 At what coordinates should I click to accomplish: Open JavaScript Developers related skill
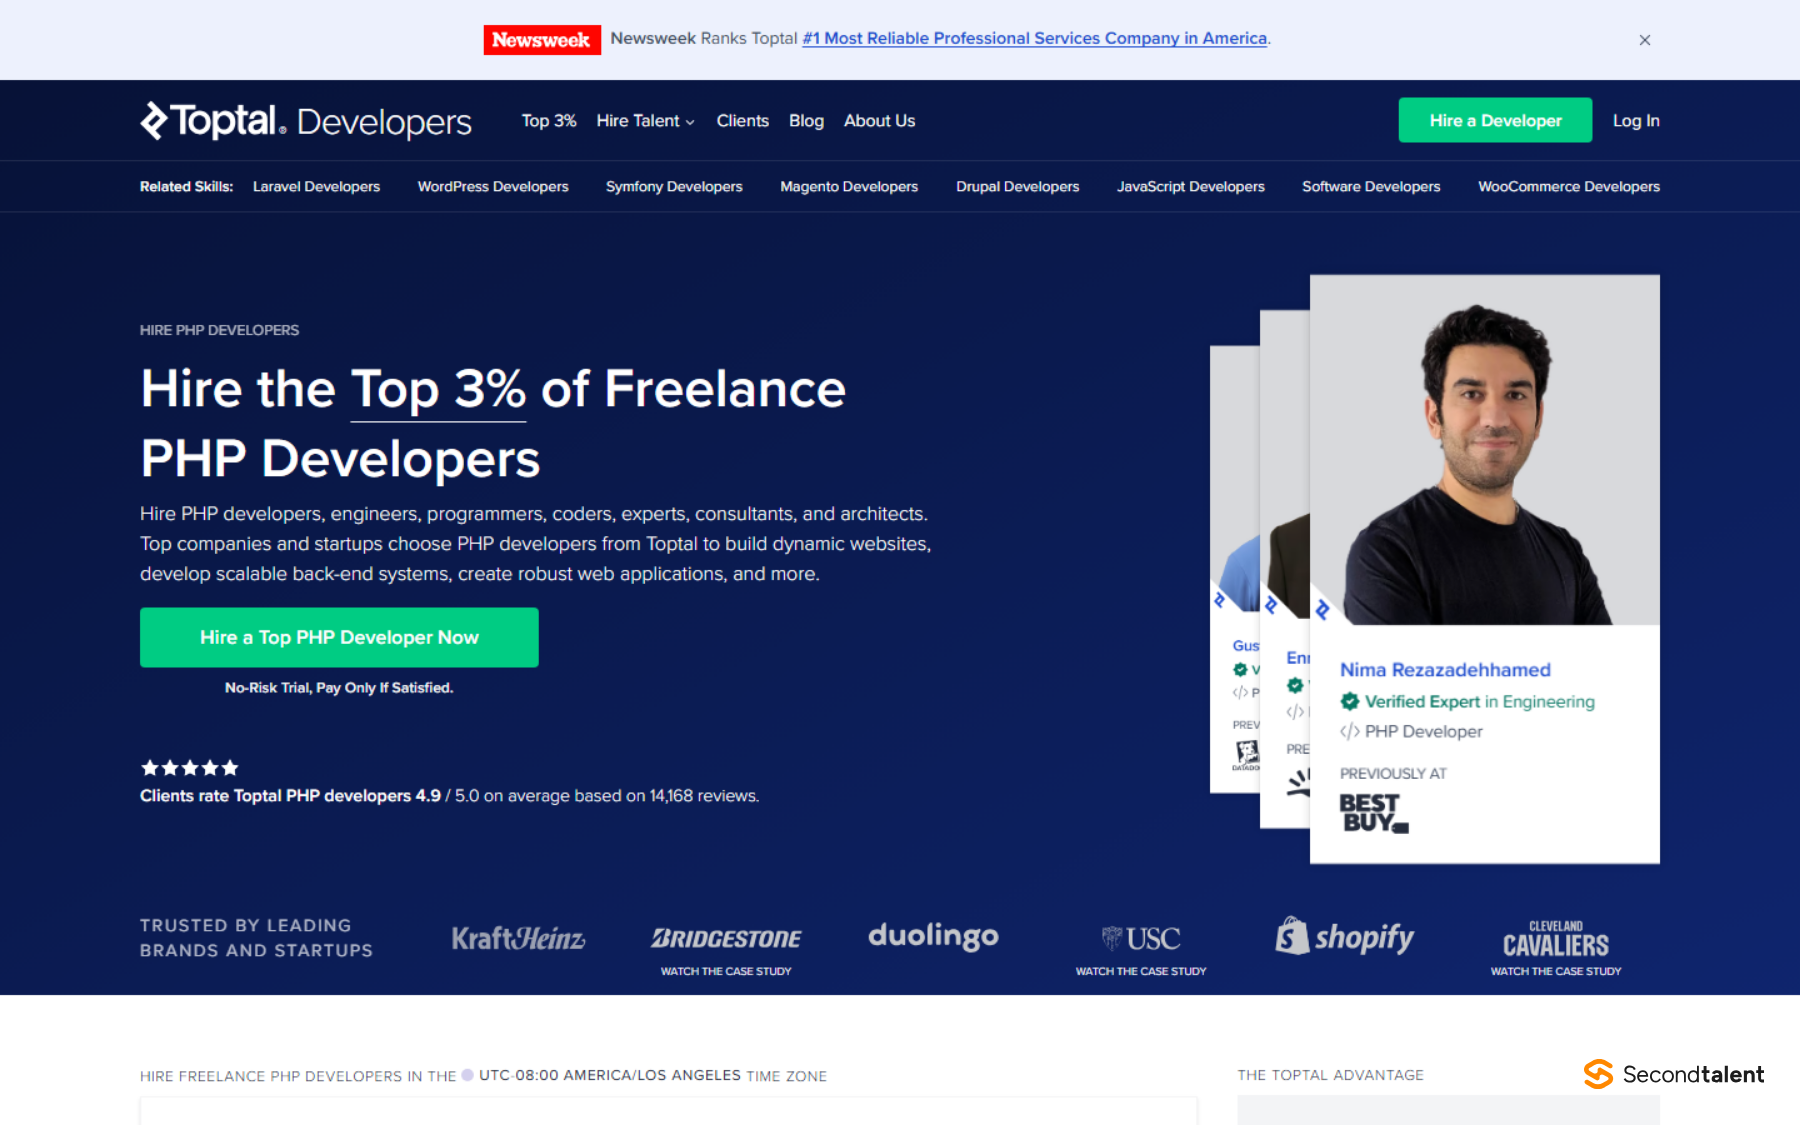[x=1190, y=186]
